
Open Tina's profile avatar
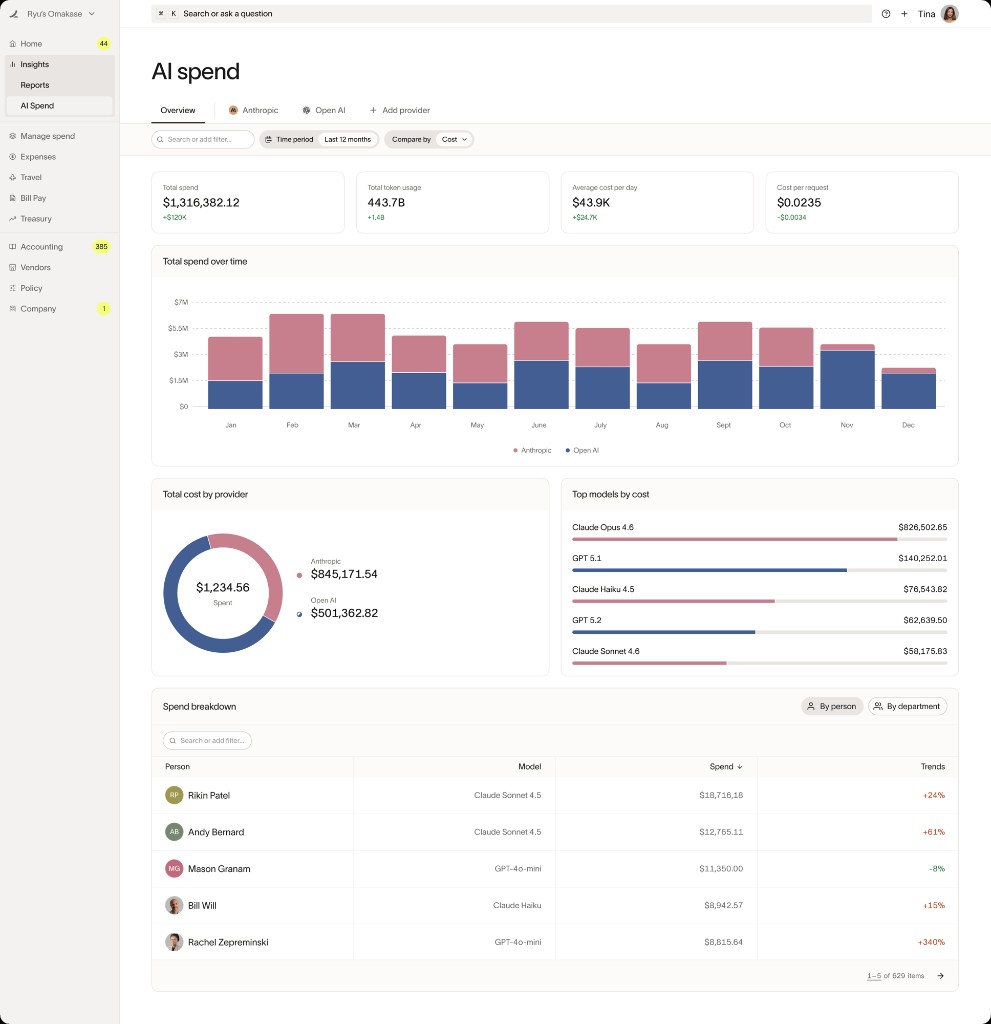pos(949,14)
